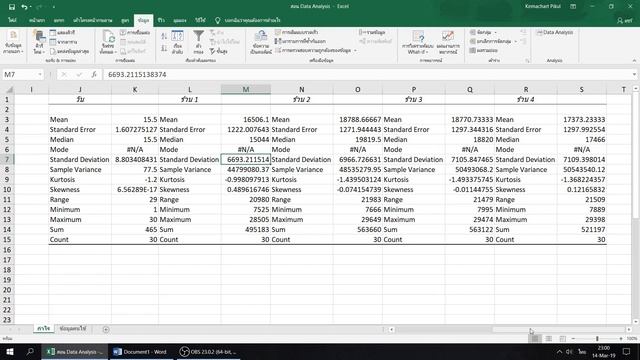Viewport: 640px width, 360px height.
Task: Click the zoom slider handle
Action: click(597, 339)
